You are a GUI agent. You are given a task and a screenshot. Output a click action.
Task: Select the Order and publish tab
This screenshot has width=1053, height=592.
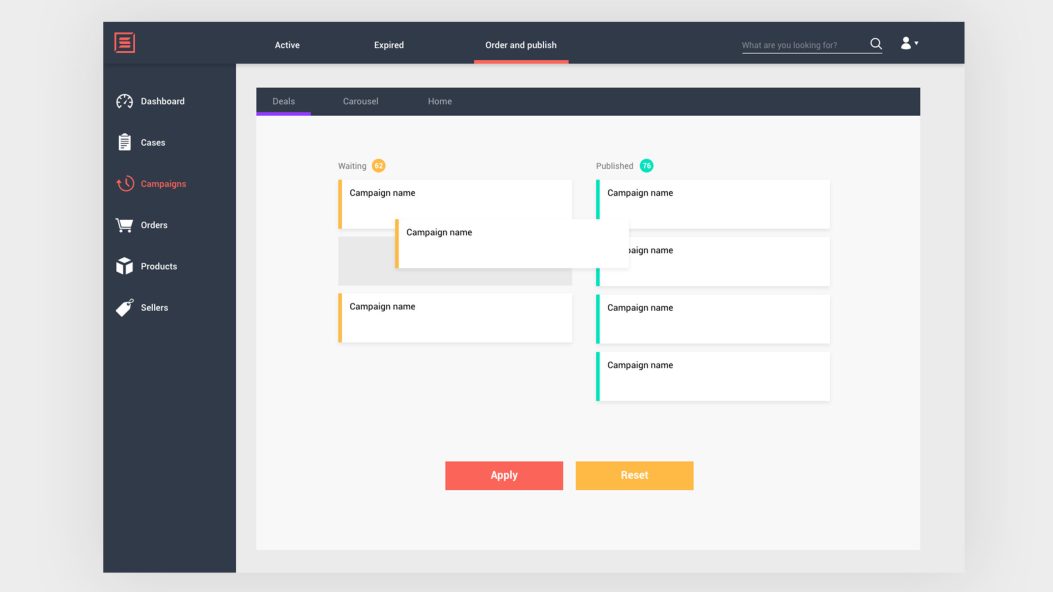(521, 45)
